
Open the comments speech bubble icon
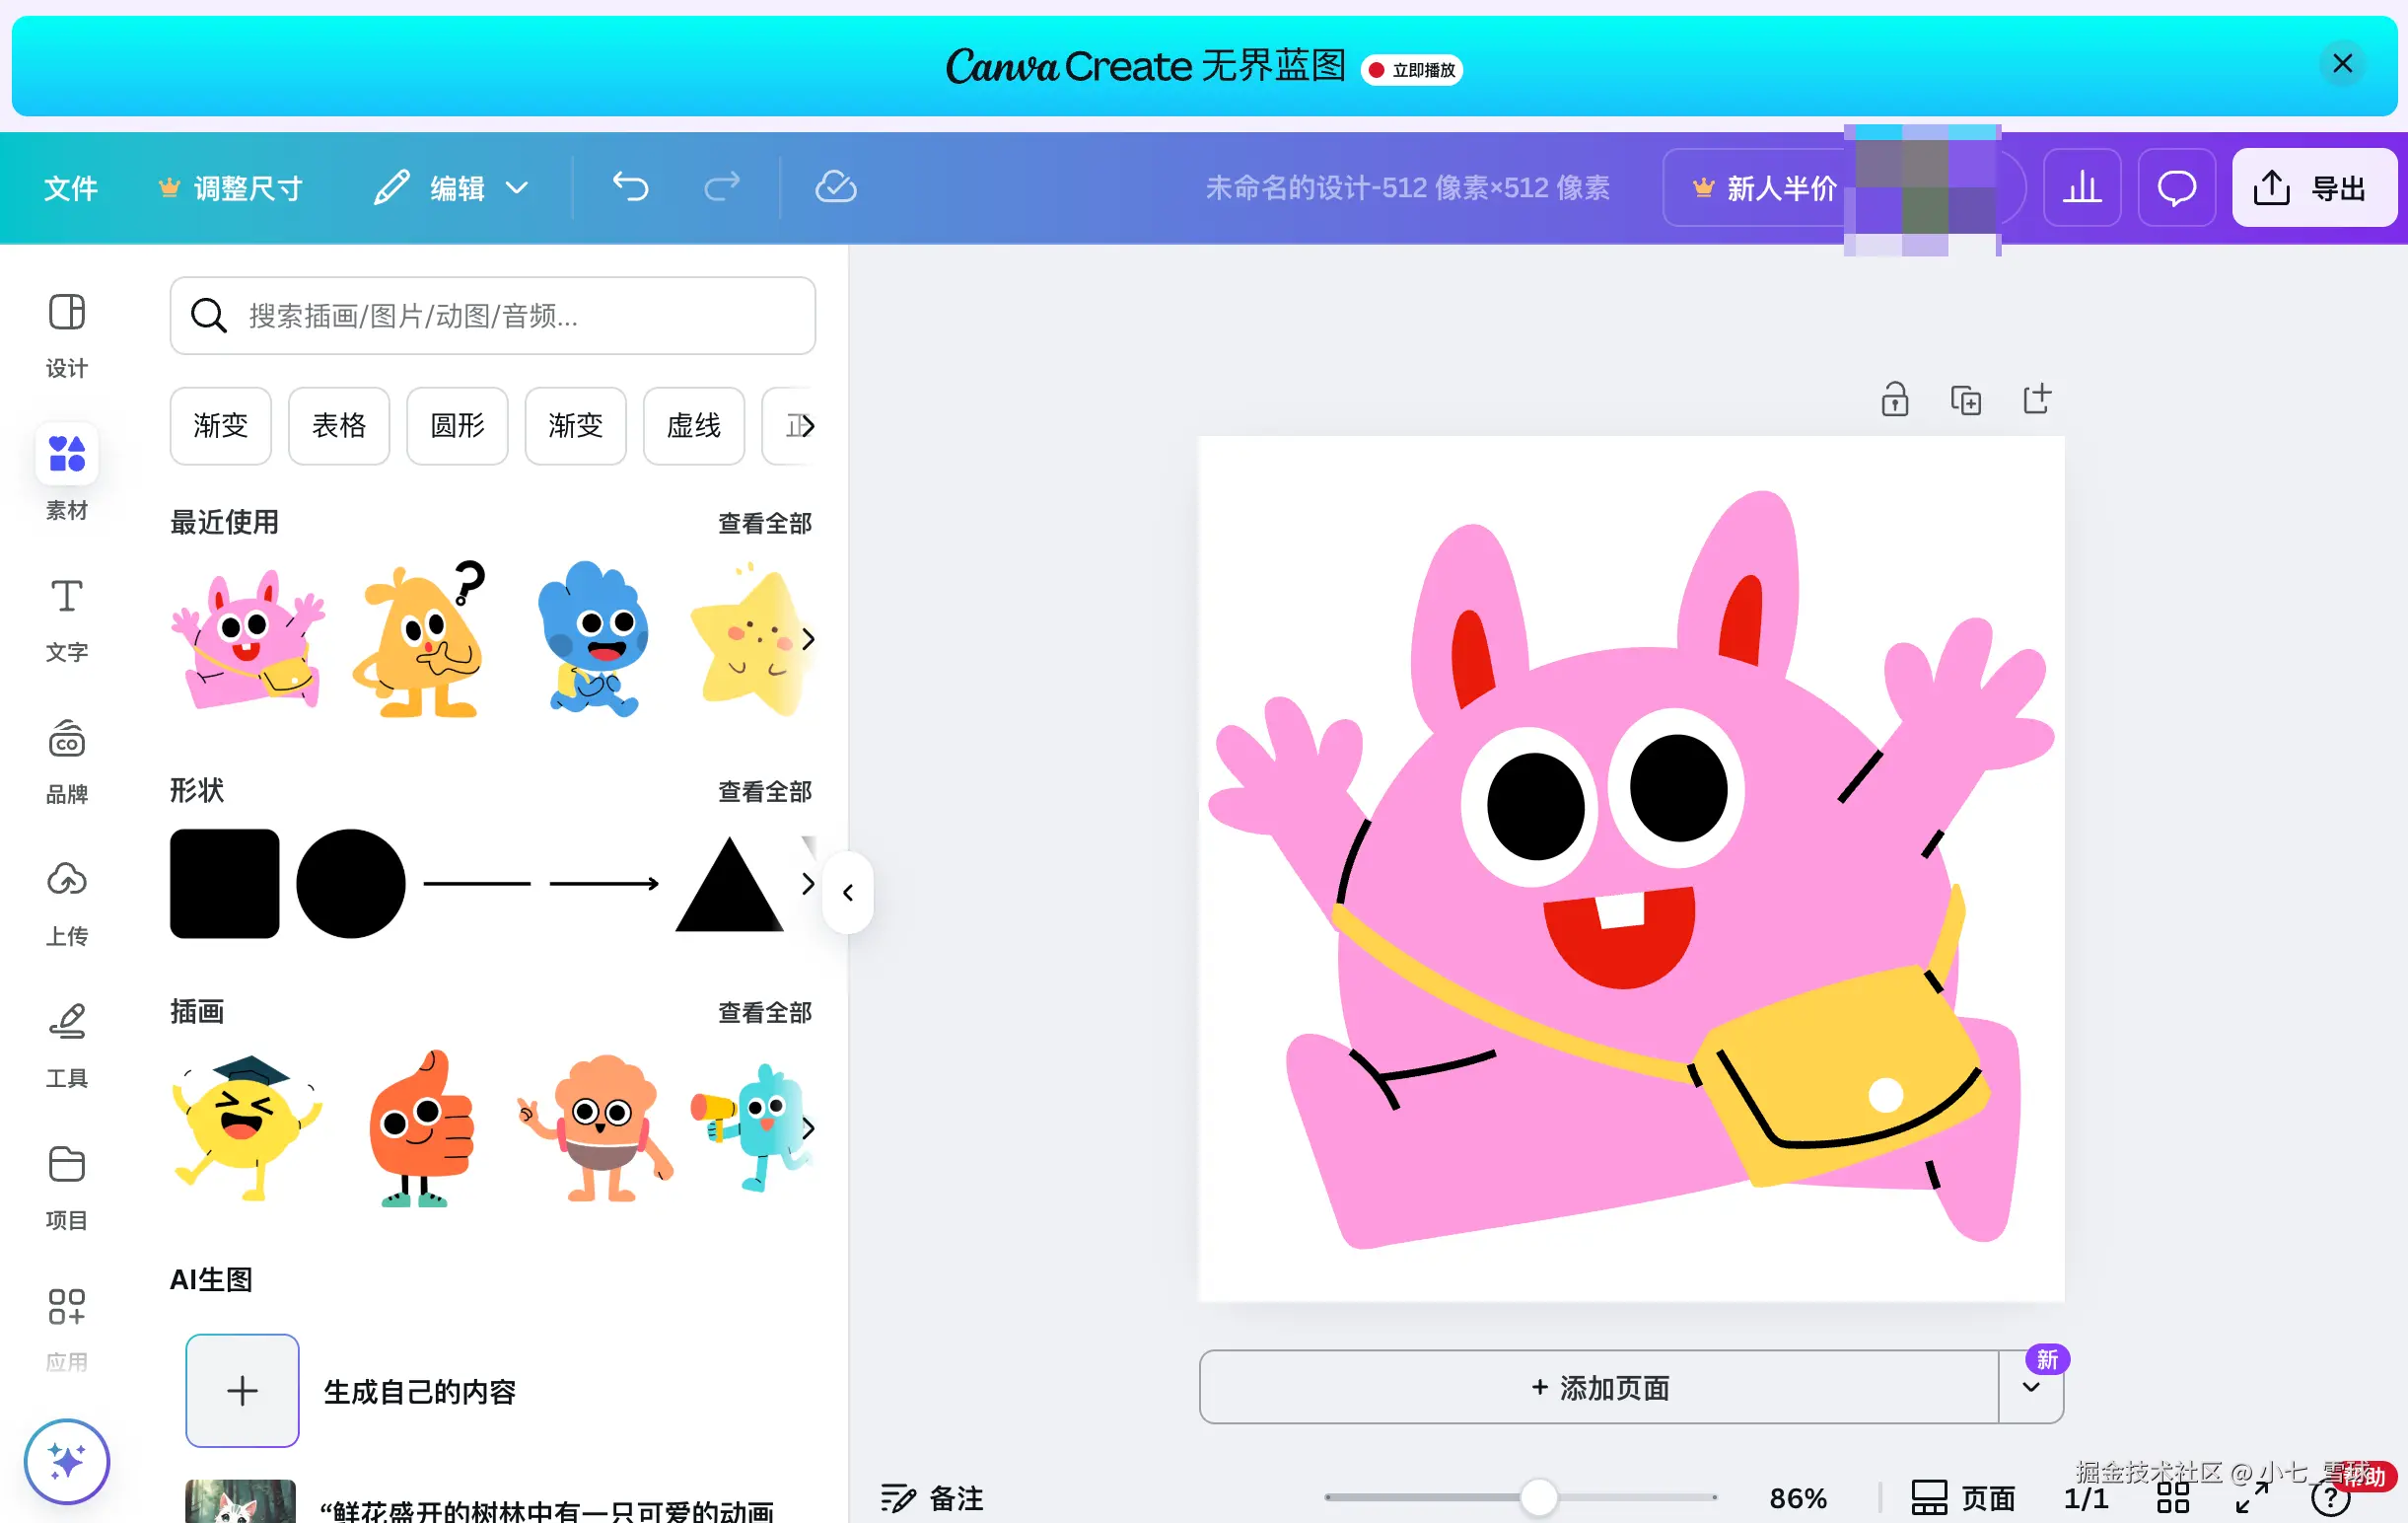2176,187
